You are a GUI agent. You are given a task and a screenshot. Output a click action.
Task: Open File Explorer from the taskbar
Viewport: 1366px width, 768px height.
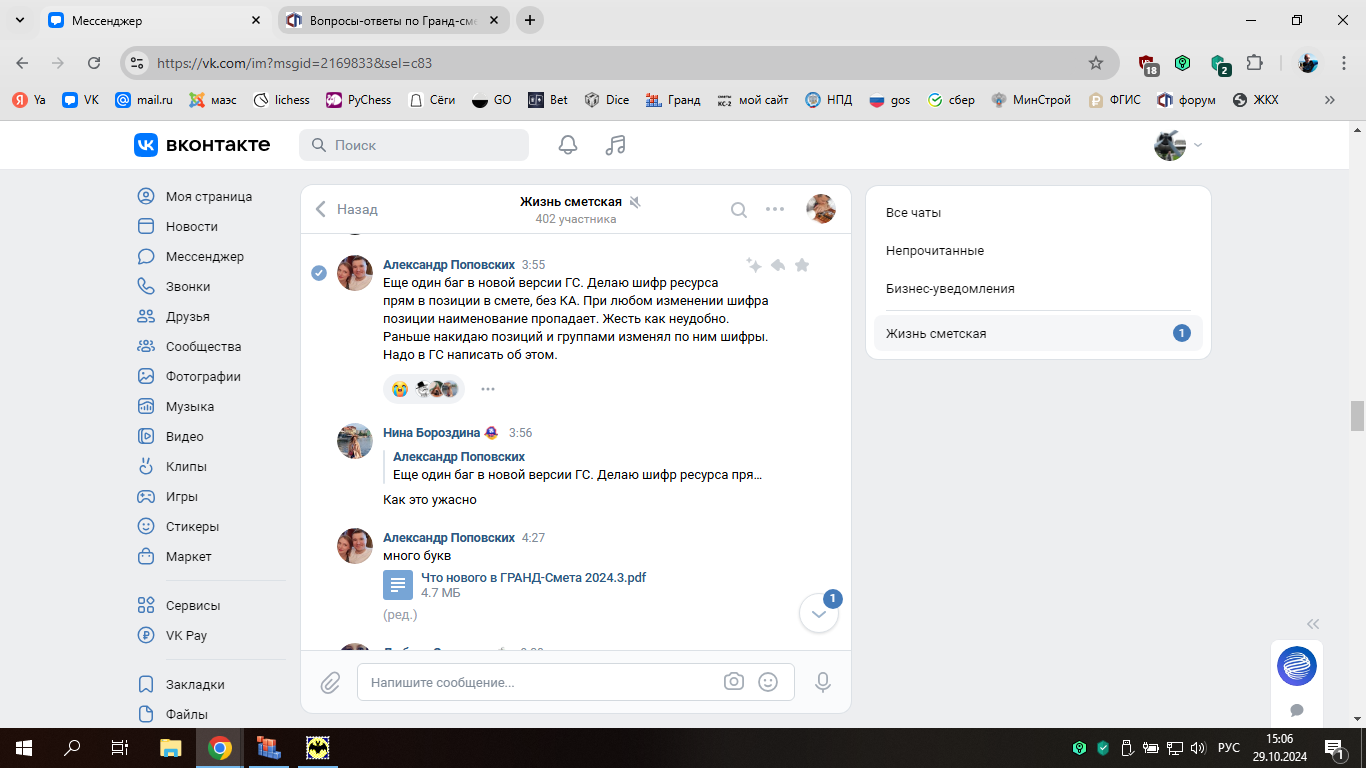[171, 748]
